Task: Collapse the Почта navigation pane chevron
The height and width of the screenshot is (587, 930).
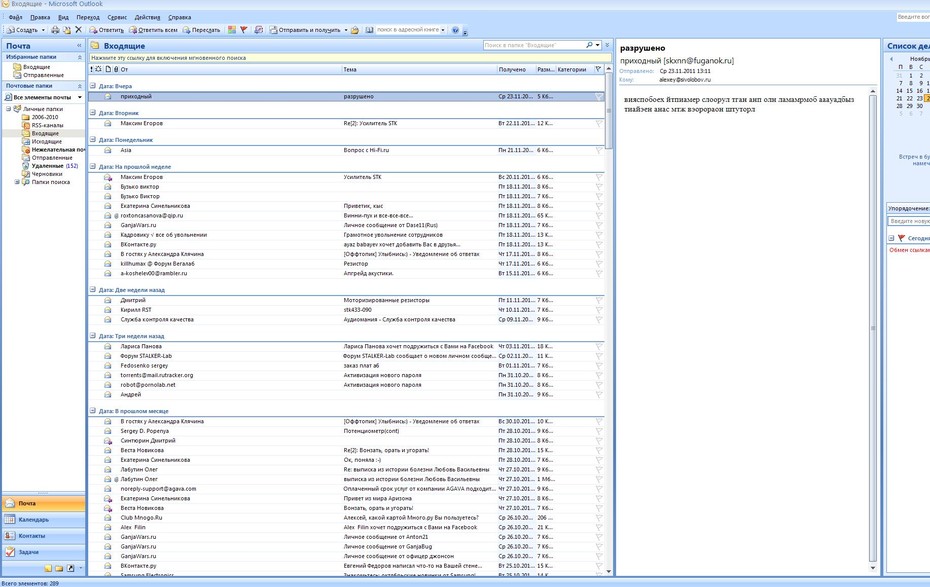Action: click(x=79, y=46)
